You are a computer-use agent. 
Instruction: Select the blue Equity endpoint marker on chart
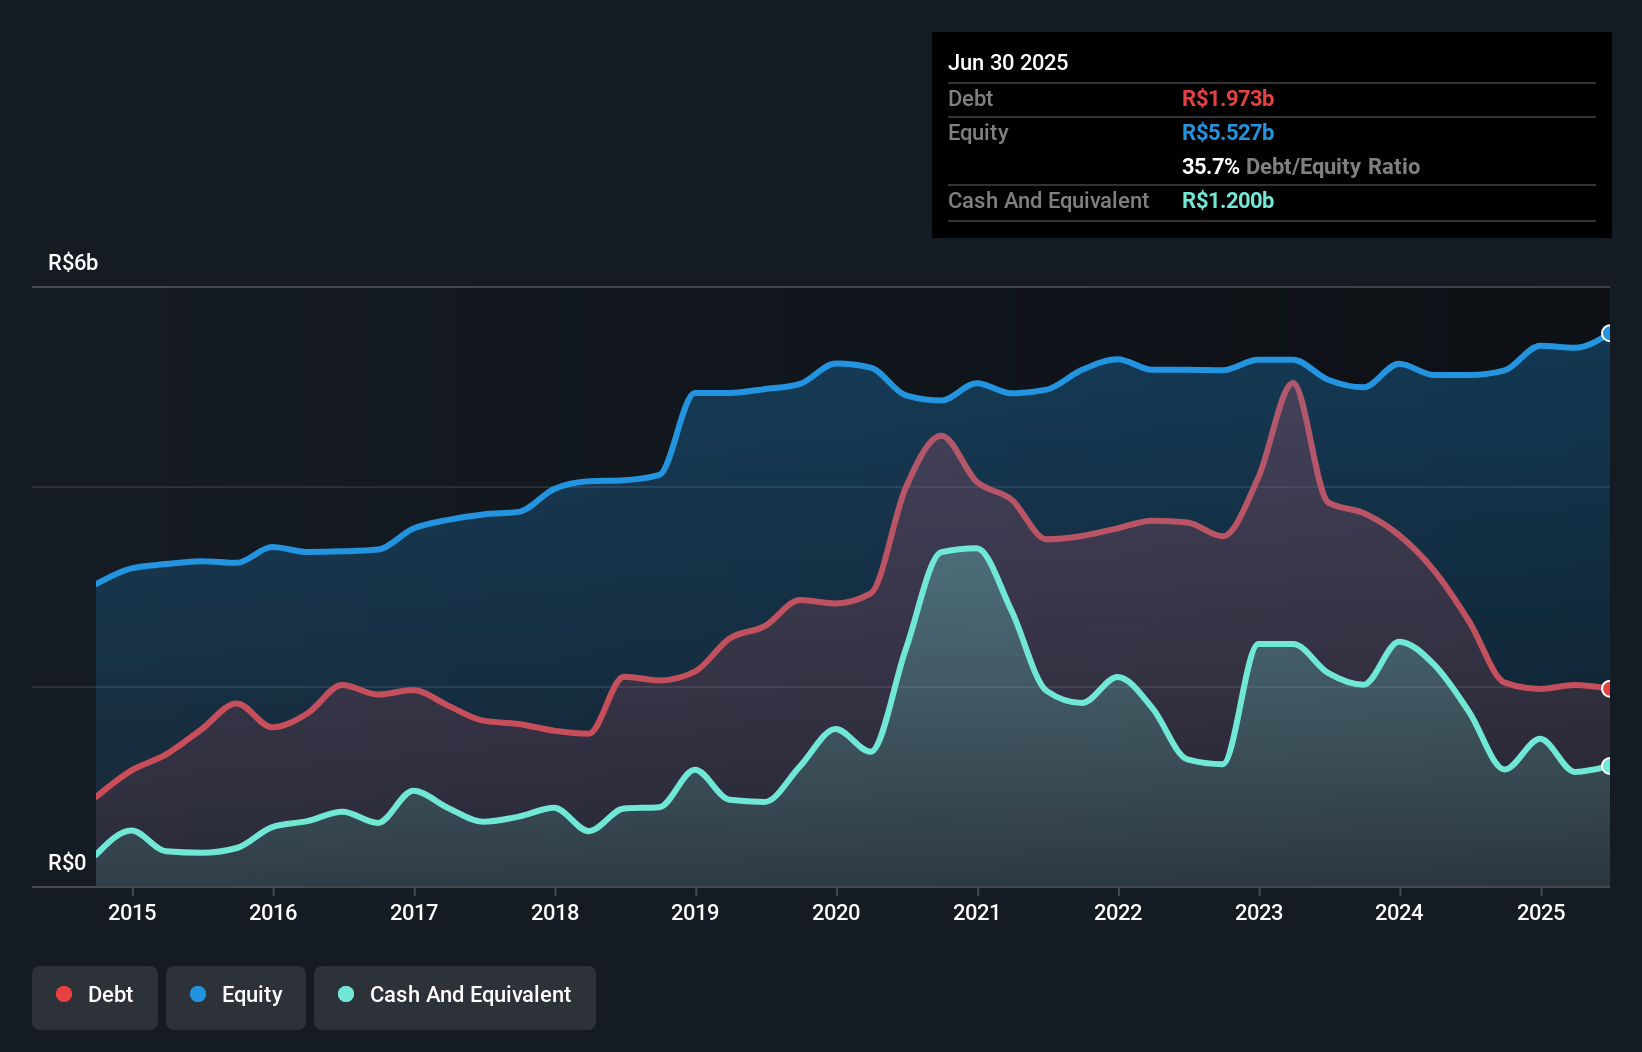(1607, 334)
